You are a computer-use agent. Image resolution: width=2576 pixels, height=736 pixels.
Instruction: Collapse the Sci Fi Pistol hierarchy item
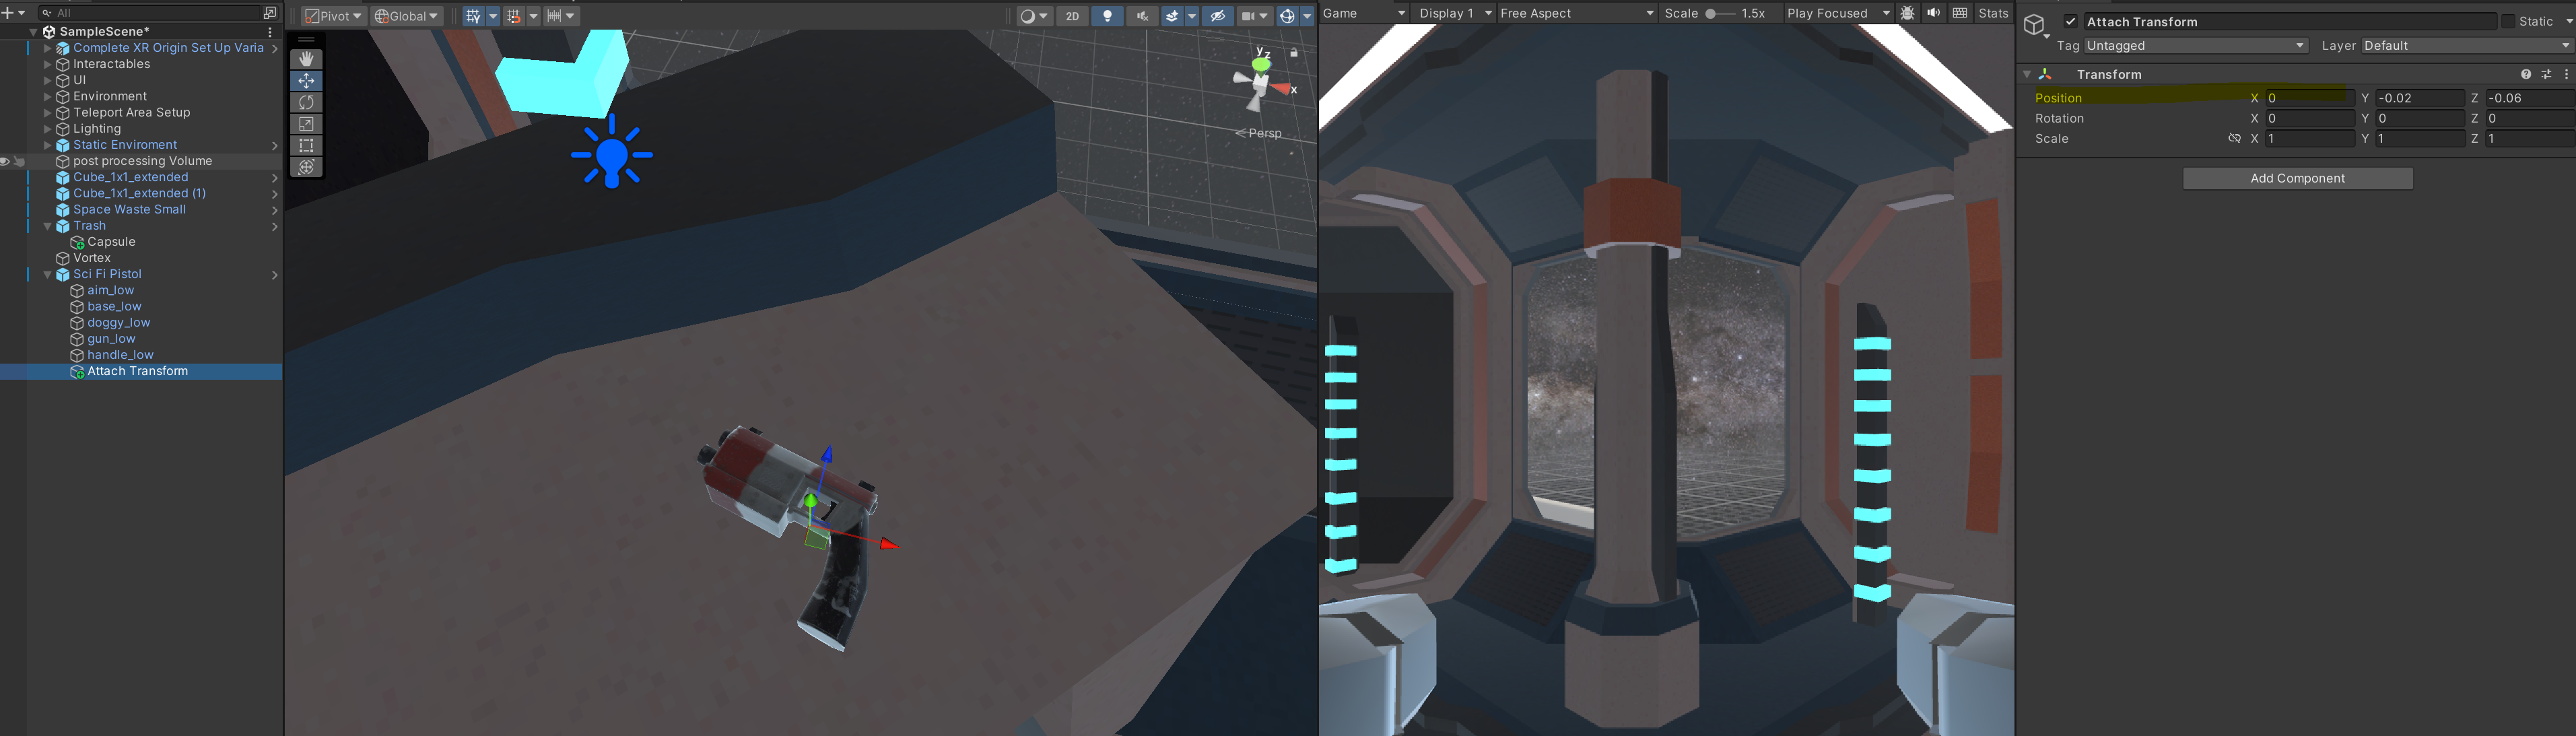tap(47, 274)
